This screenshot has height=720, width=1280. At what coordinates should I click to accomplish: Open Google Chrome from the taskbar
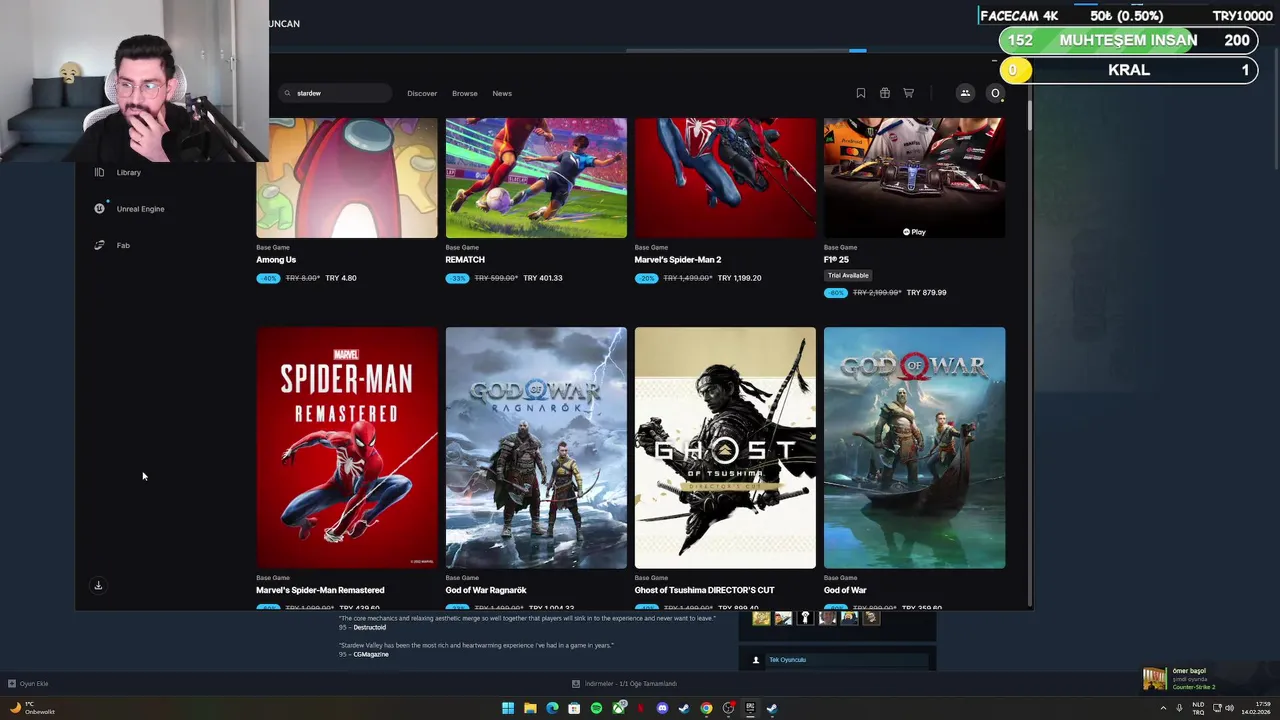tap(706, 708)
